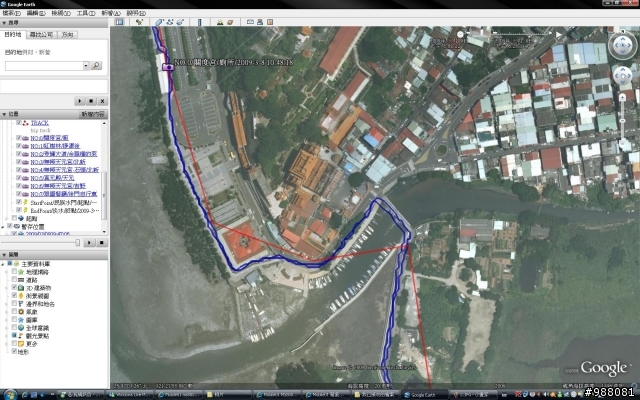Click the Look joystick compass control
Viewport: 640px width, 400px height.
[622, 45]
